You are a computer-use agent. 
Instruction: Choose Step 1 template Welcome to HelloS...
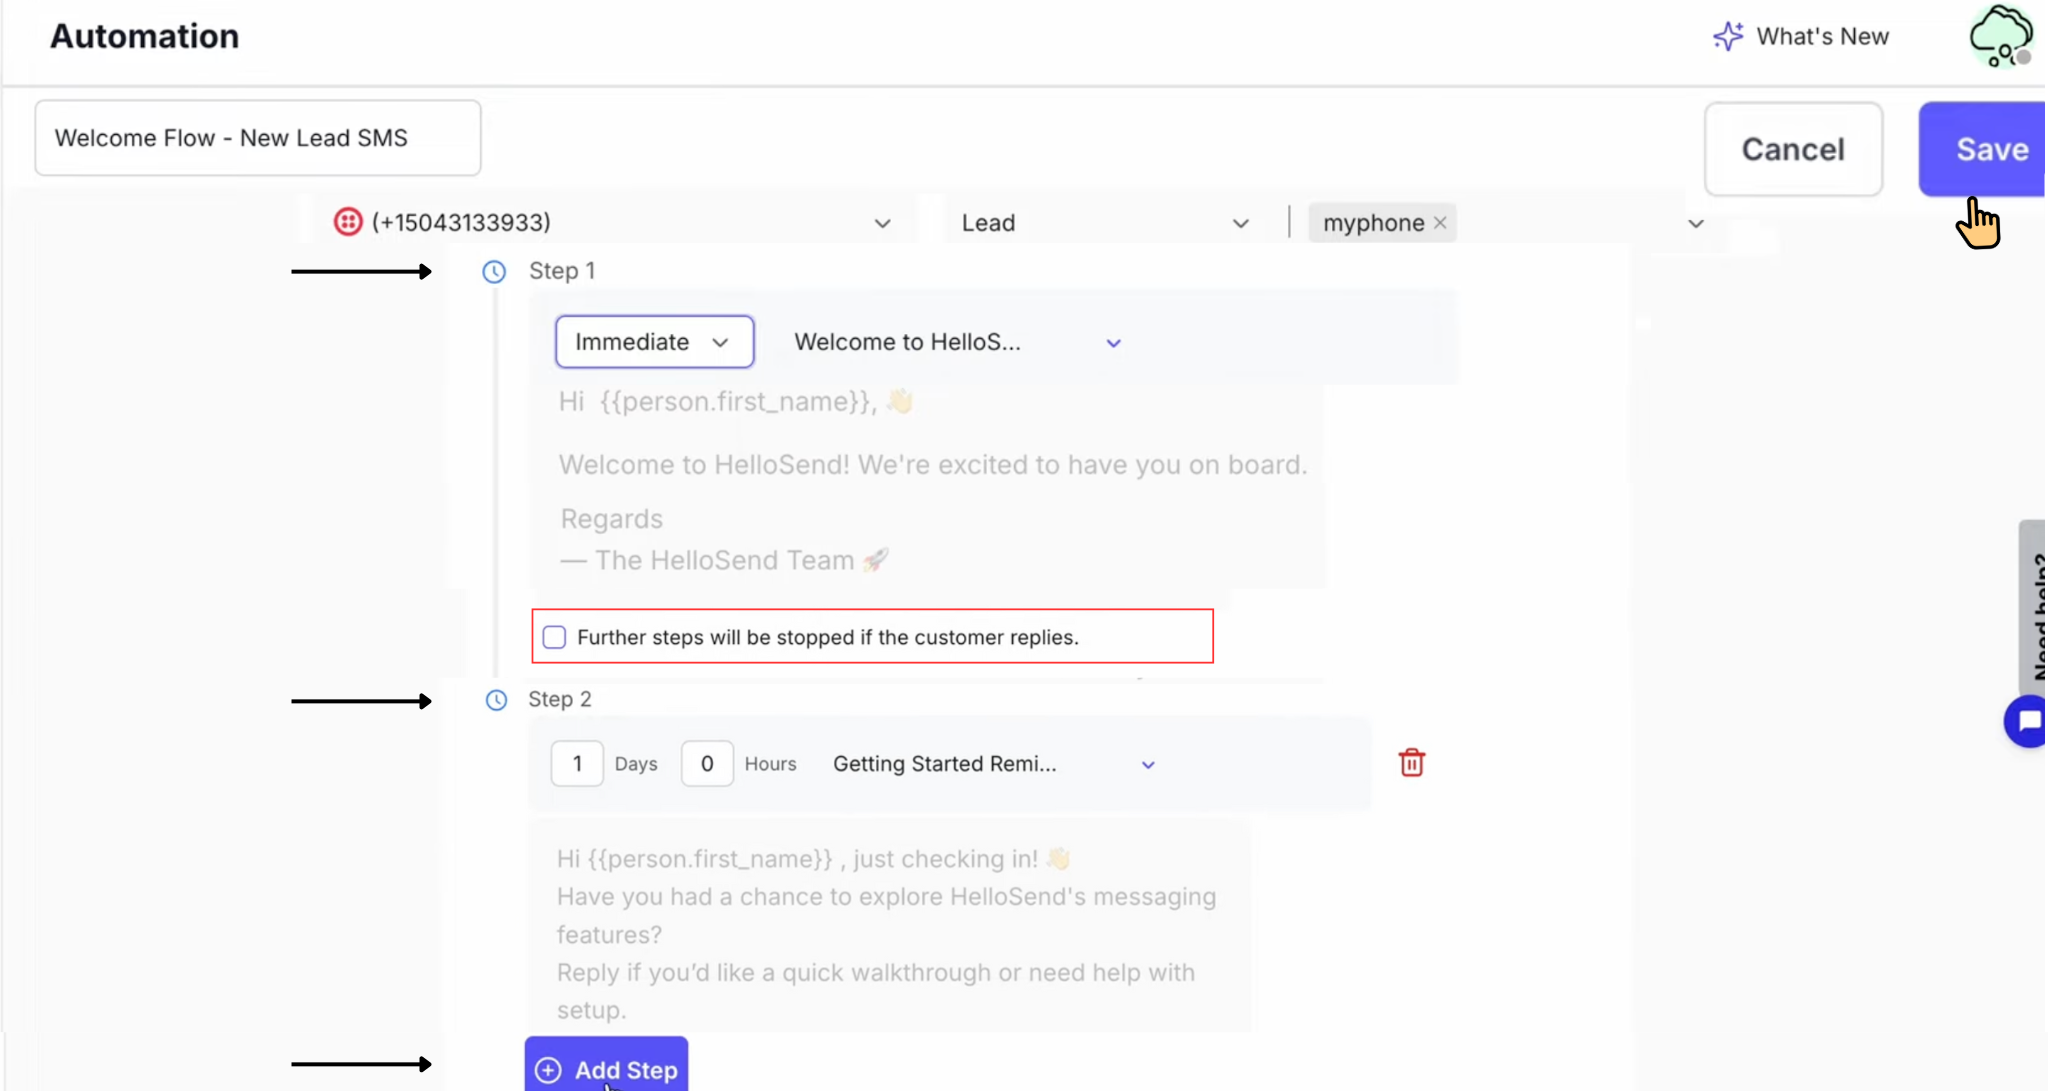pos(958,342)
